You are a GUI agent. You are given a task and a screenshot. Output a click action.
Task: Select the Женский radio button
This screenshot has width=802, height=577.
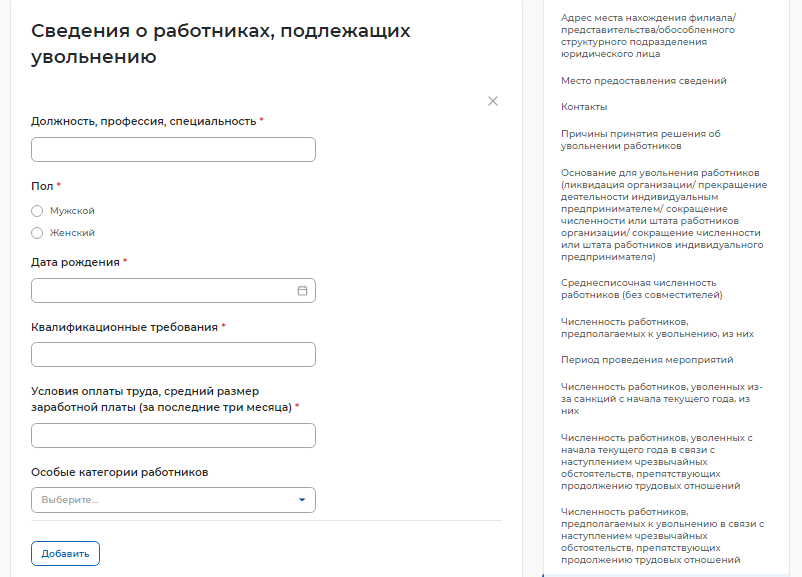[37, 233]
